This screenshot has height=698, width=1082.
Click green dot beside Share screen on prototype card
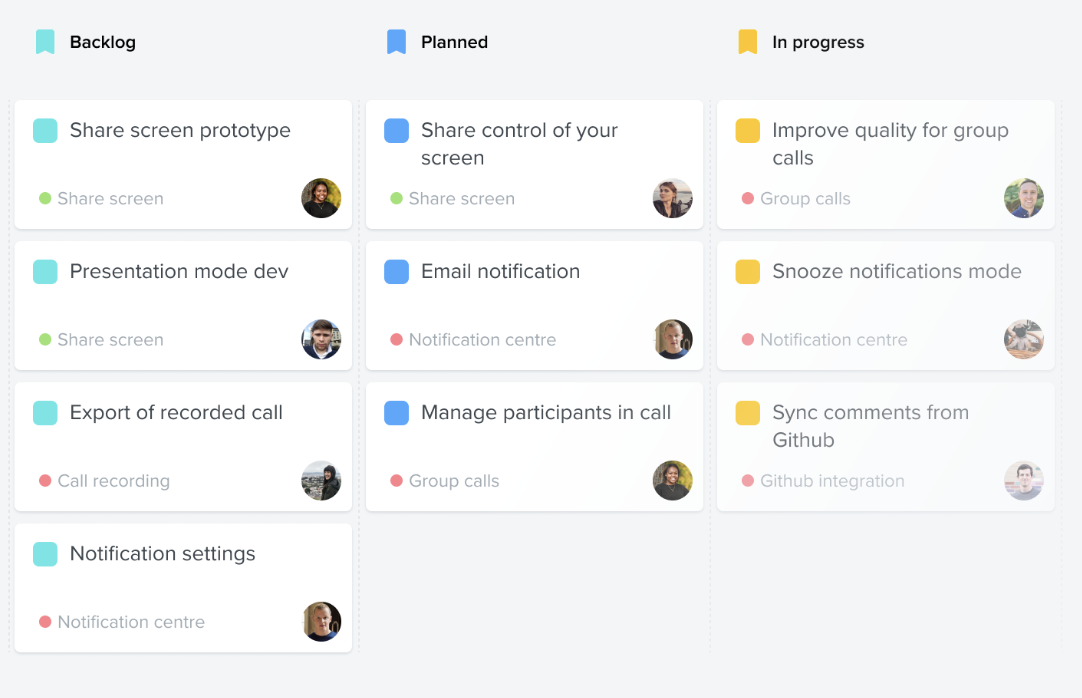click(45, 199)
